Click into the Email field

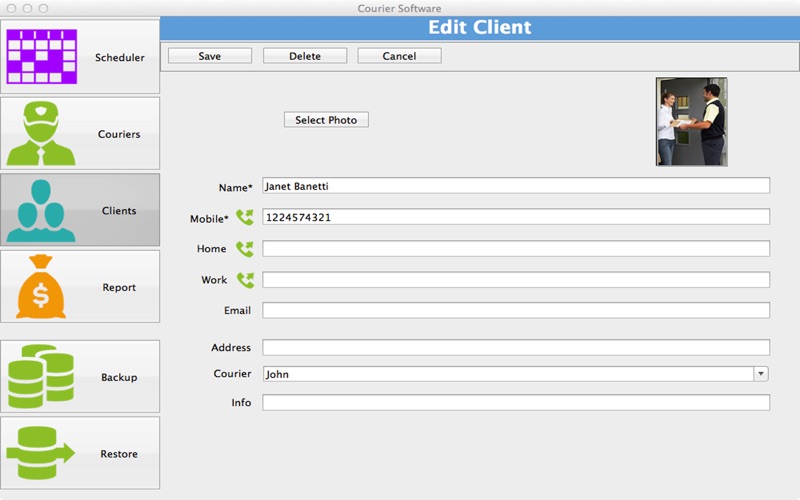pyautogui.click(x=516, y=310)
